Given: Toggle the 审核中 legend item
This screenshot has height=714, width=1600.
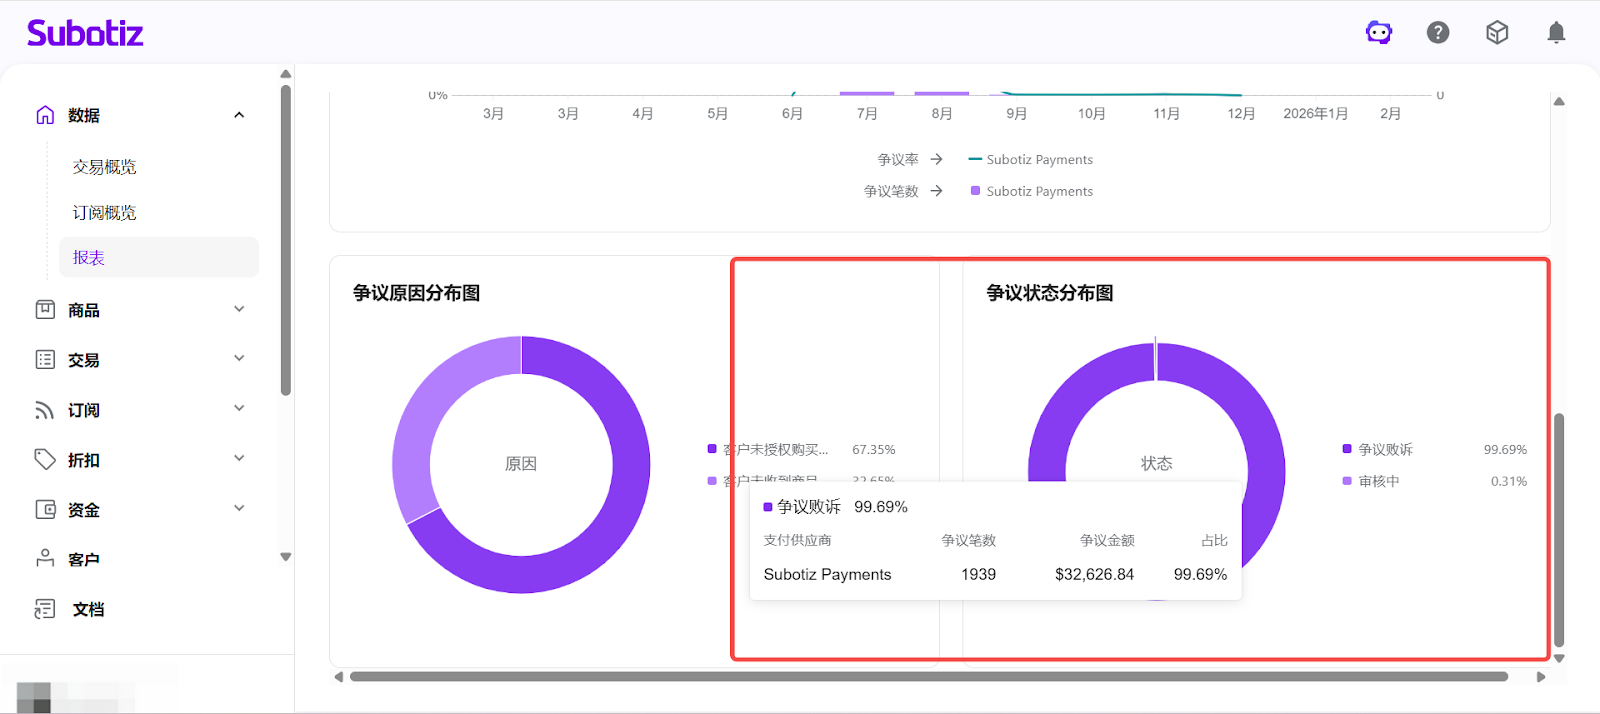Looking at the screenshot, I should tap(1378, 481).
